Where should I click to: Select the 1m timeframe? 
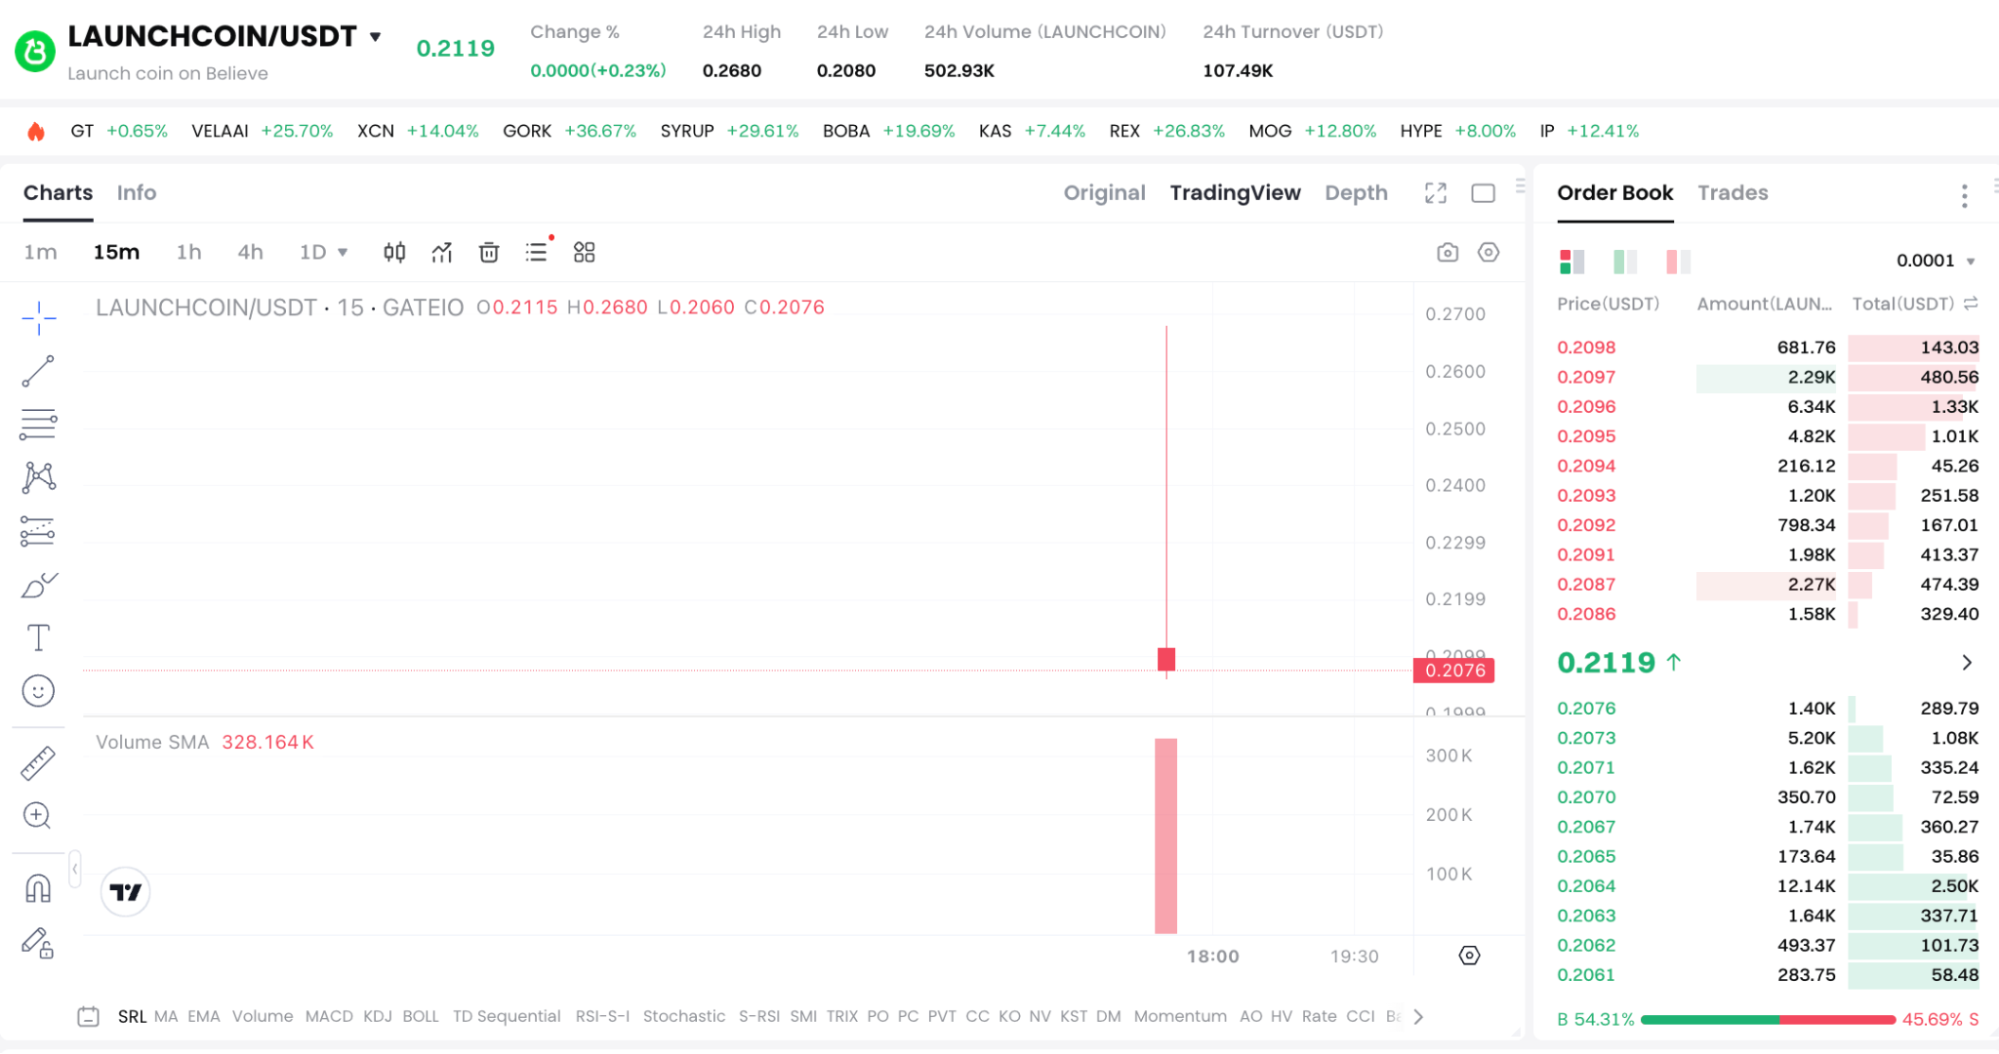(41, 252)
